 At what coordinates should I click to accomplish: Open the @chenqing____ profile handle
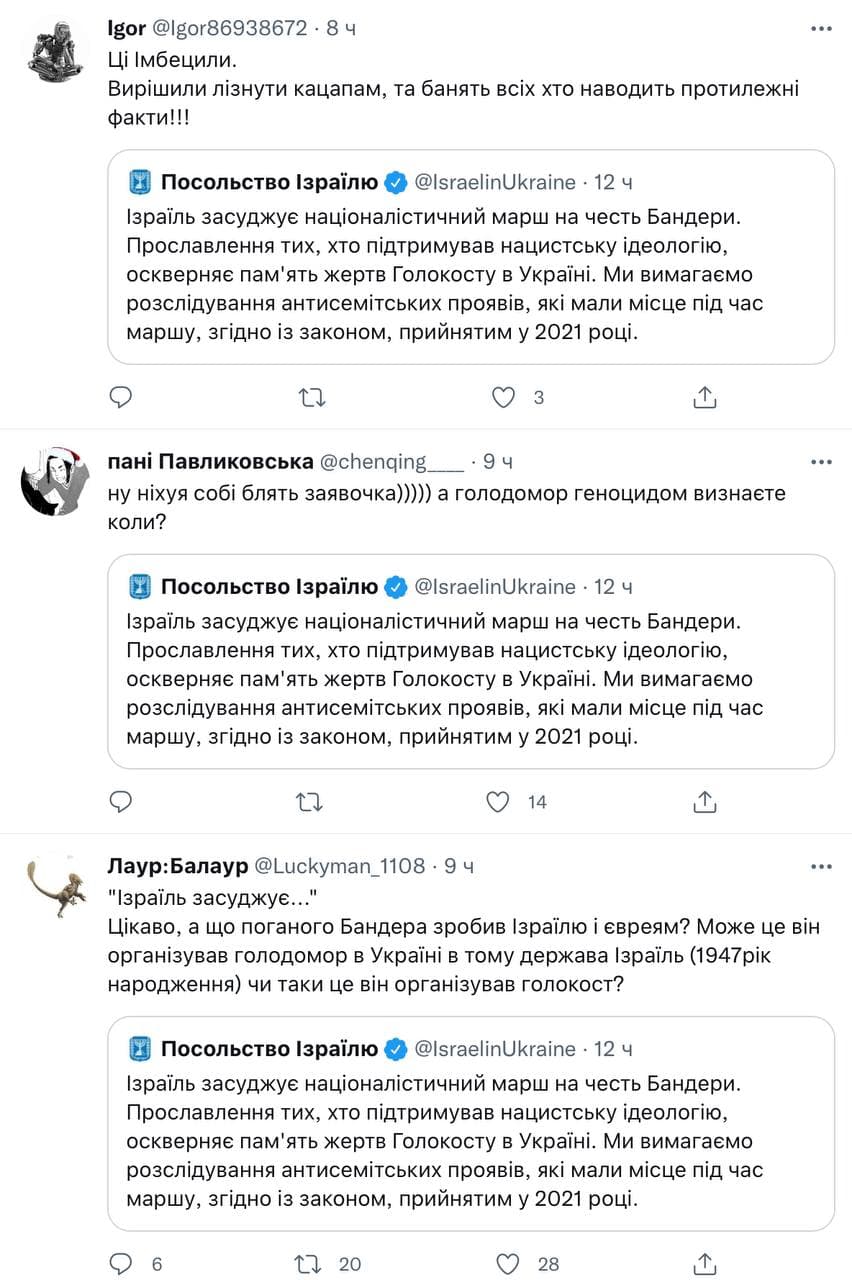[x=391, y=462]
